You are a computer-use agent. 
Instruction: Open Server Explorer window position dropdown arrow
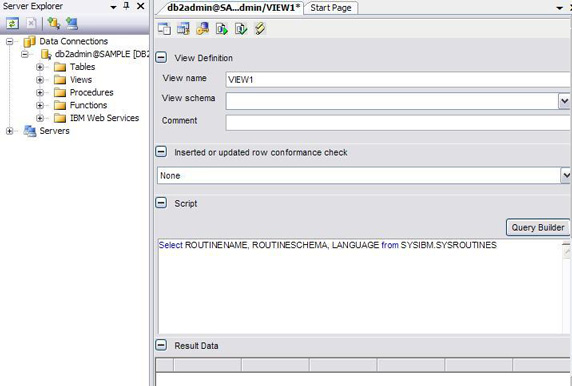pos(113,7)
